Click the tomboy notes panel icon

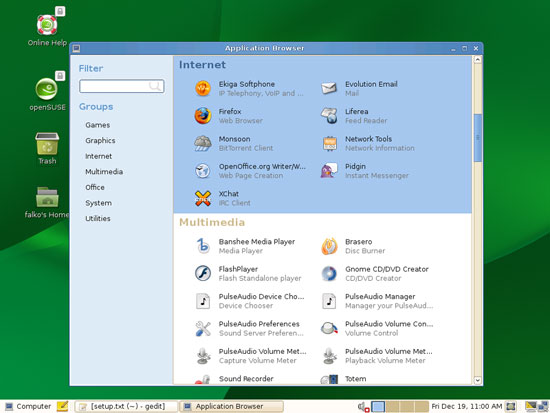62,406
